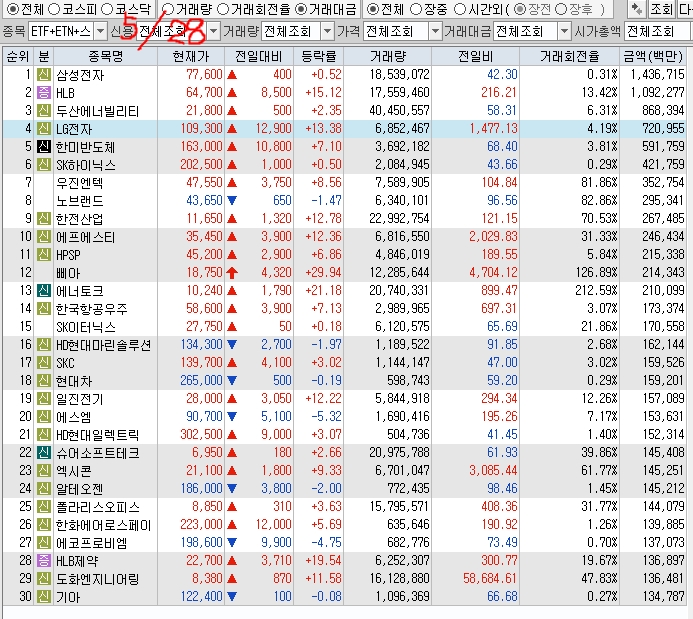Image resolution: width=693 pixels, height=619 pixels.
Task: Sort by 등락률 column header
Action: (318, 56)
